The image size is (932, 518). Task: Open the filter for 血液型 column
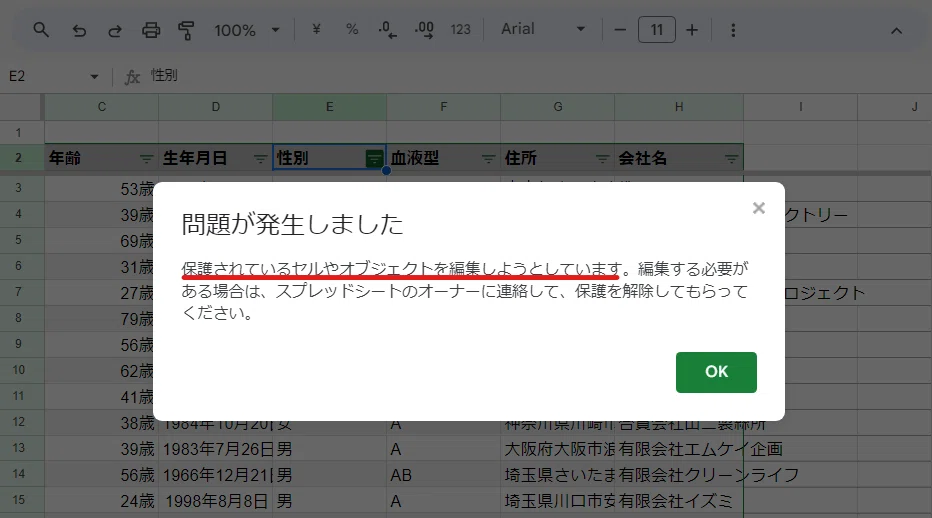[x=489, y=159]
